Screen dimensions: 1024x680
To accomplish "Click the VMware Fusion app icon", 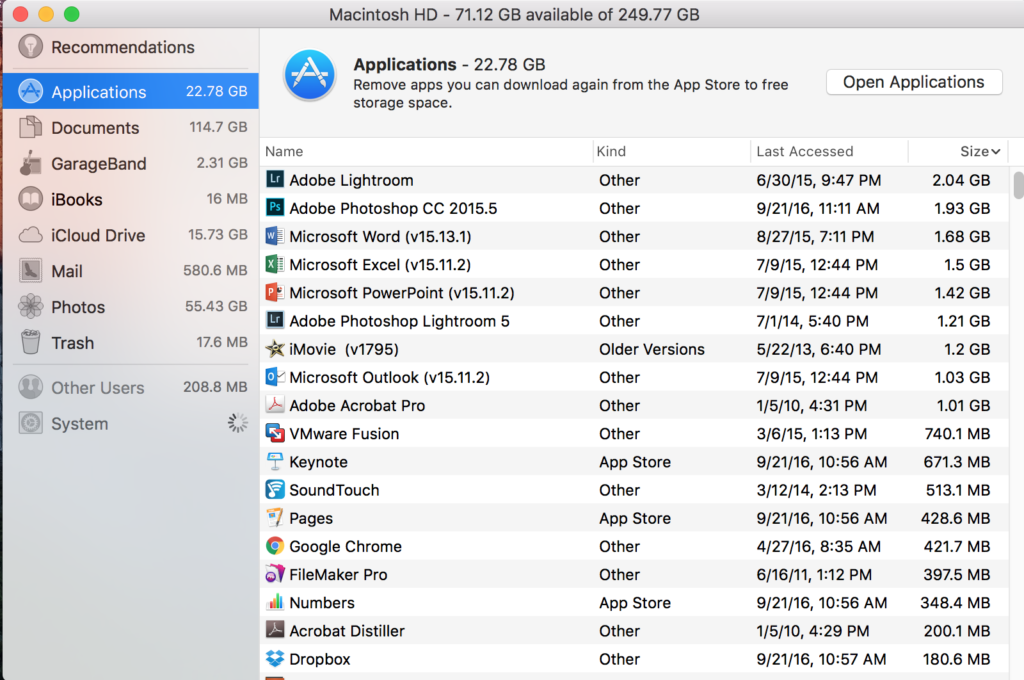I will pyautogui.click(x=275, y=433).
